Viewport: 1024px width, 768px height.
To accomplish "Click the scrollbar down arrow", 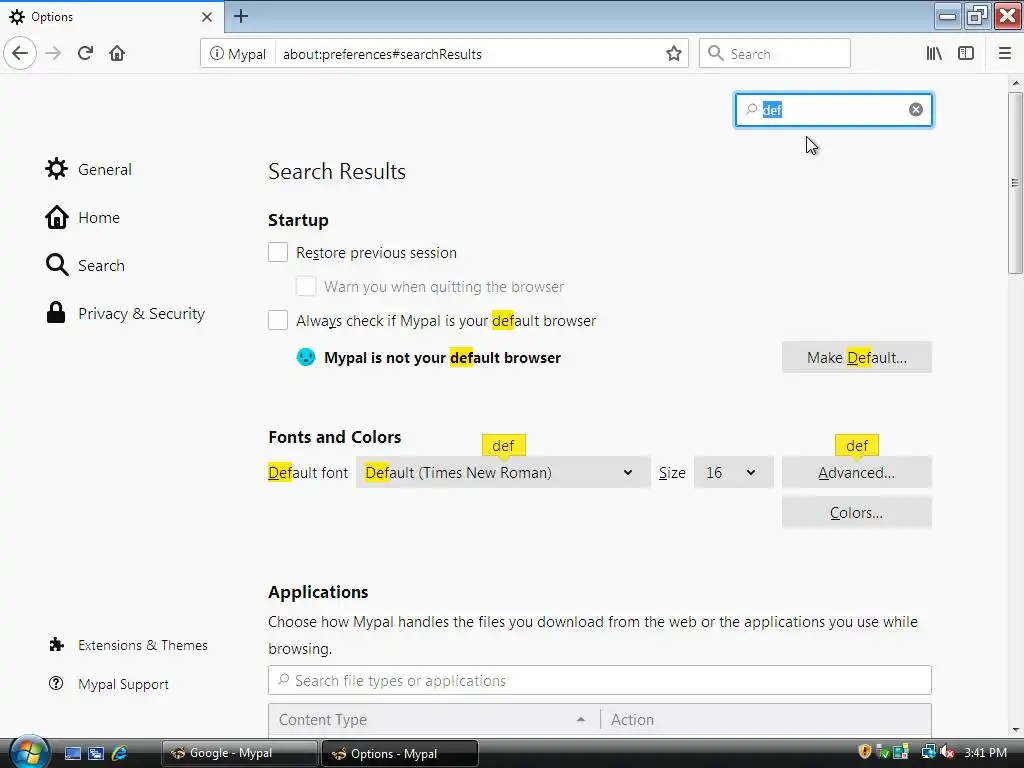I will [1016, 729].
